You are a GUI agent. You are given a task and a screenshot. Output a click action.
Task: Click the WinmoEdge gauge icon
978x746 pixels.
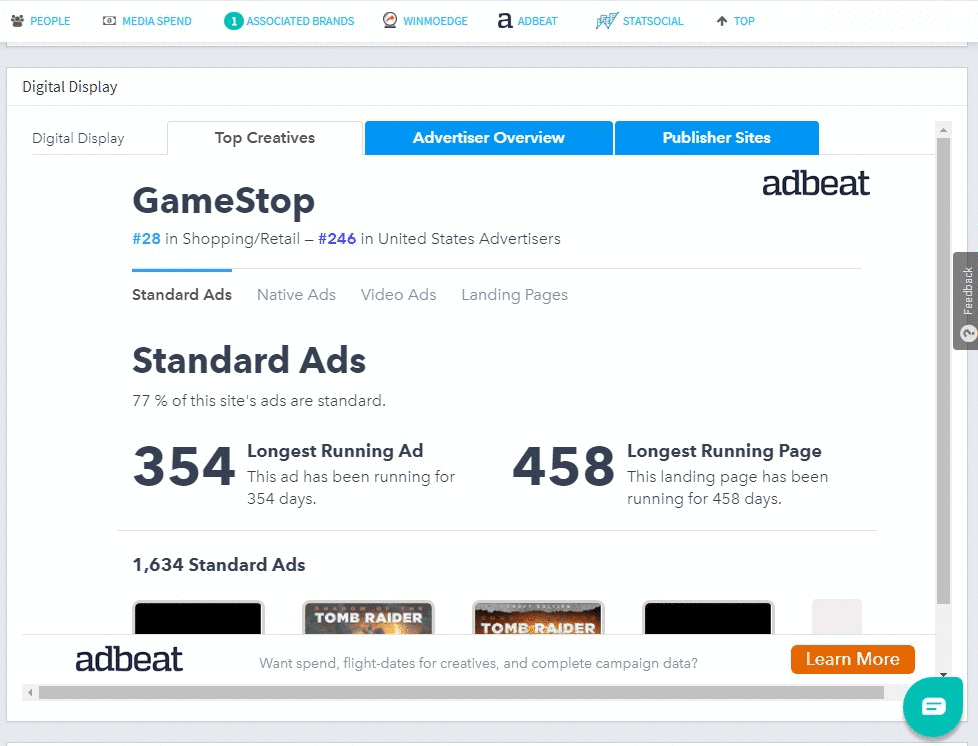coord(390,20)
